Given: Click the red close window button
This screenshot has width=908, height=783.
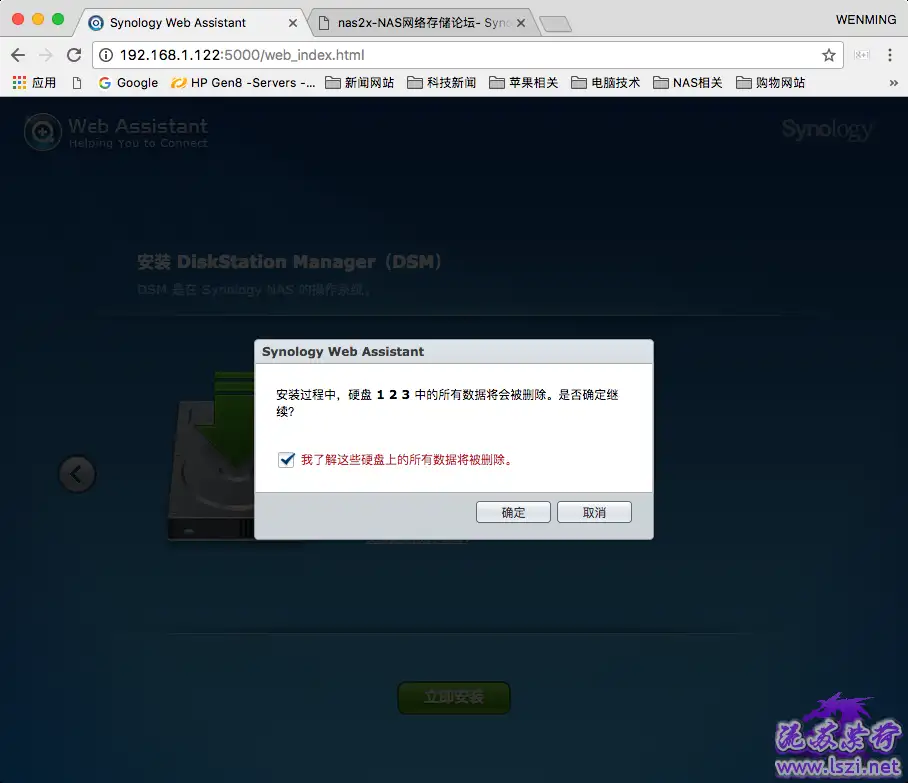Looking at the screenshot, I should pyautogui.click(x=18, y=19).
